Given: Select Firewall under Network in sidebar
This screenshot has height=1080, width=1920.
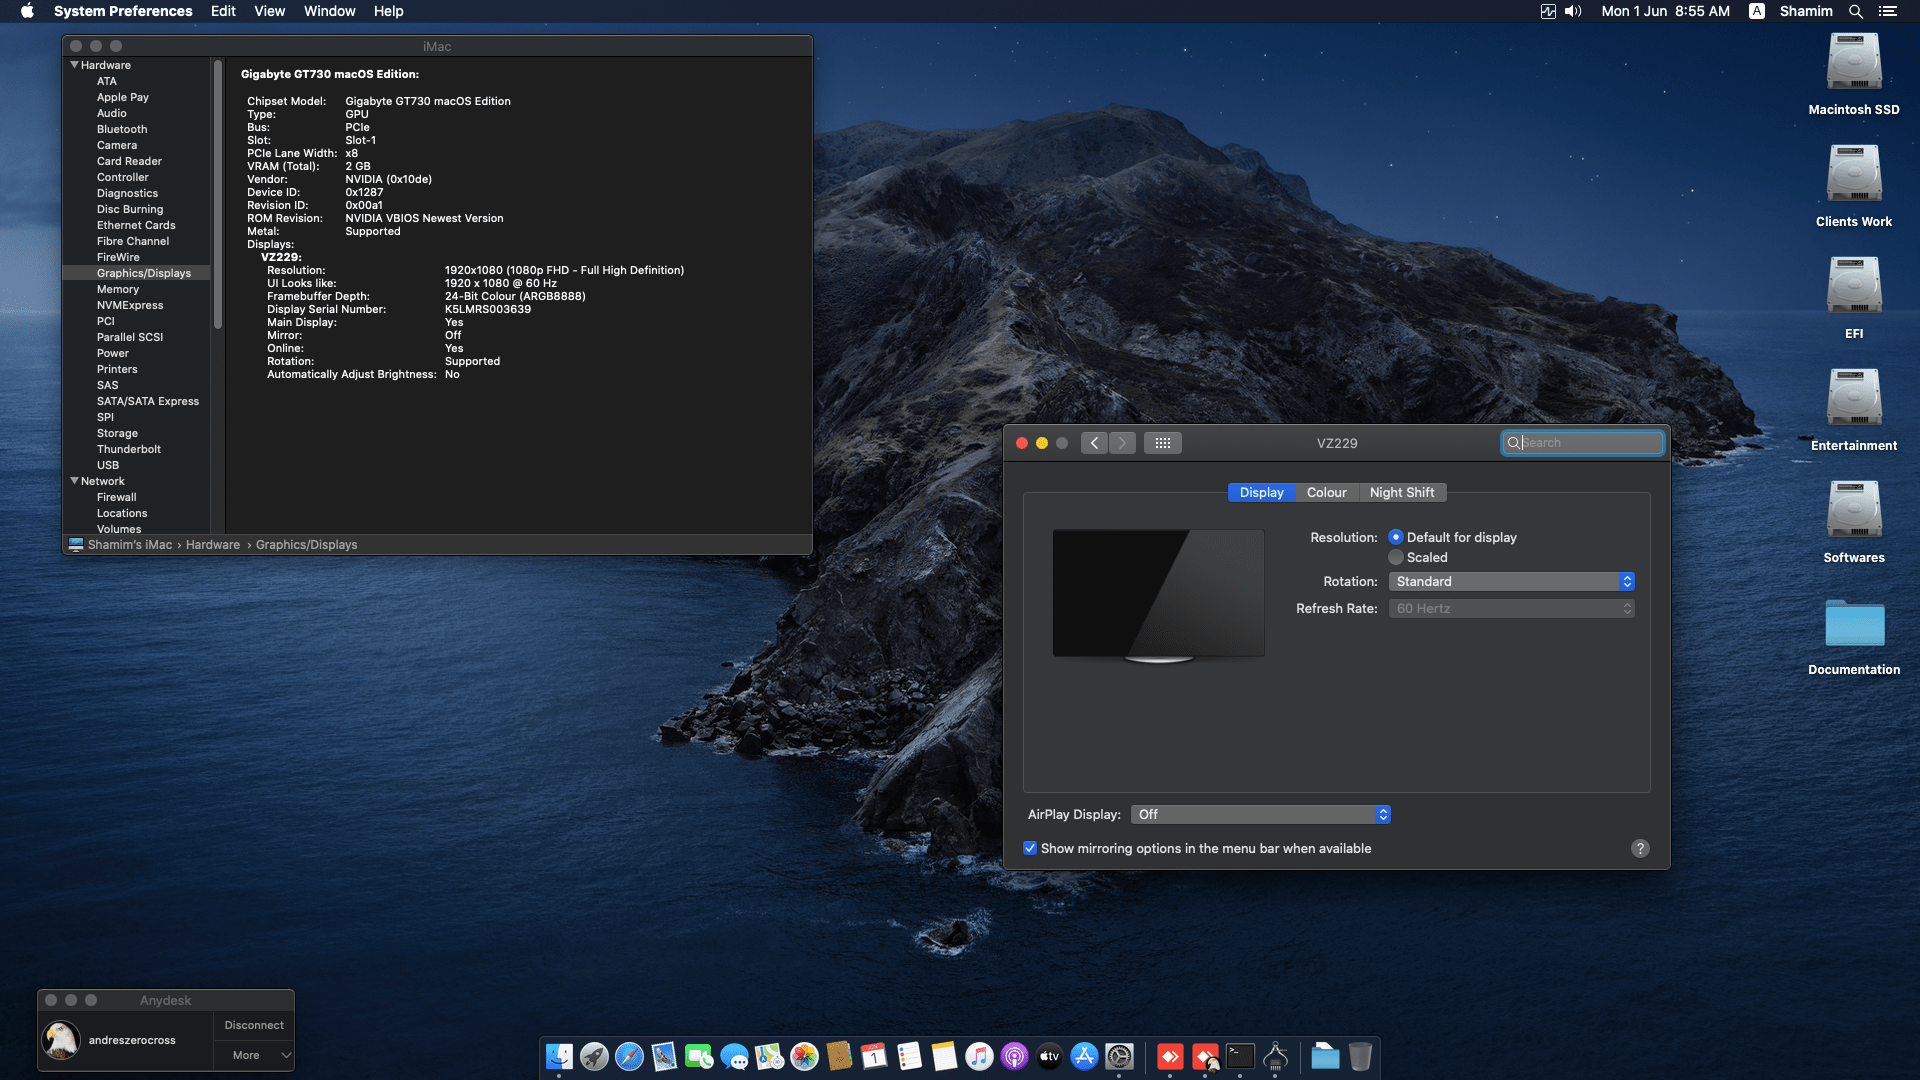Looking at the screenshot, I should 117,497.
